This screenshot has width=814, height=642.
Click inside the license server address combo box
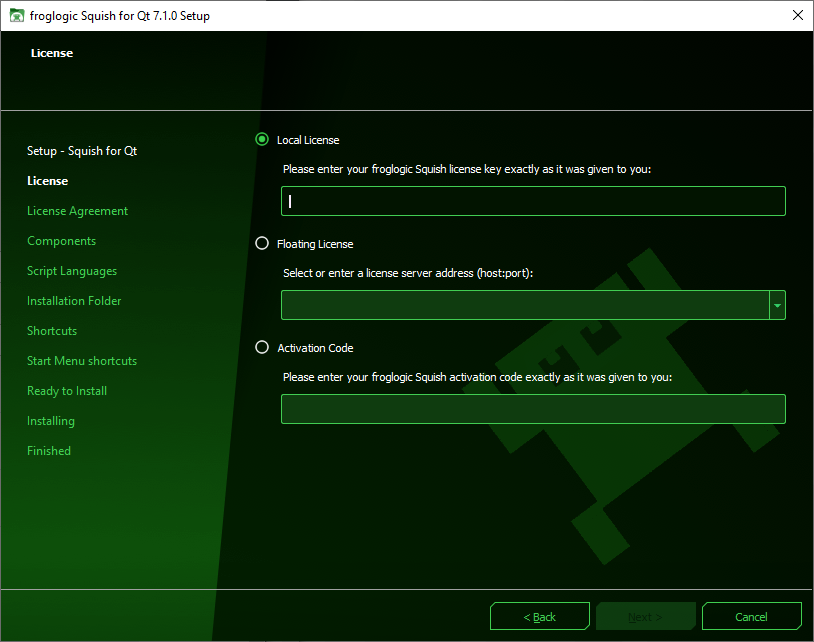click(524, 306)
